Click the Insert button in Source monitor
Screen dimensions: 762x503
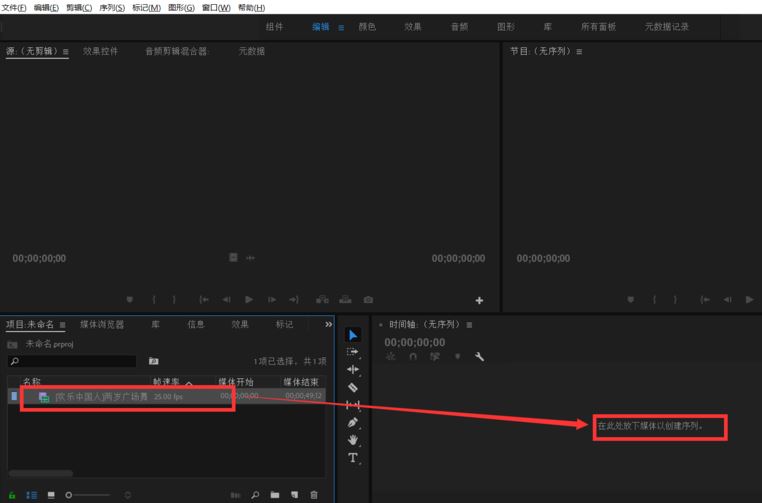tap(322, 299)
